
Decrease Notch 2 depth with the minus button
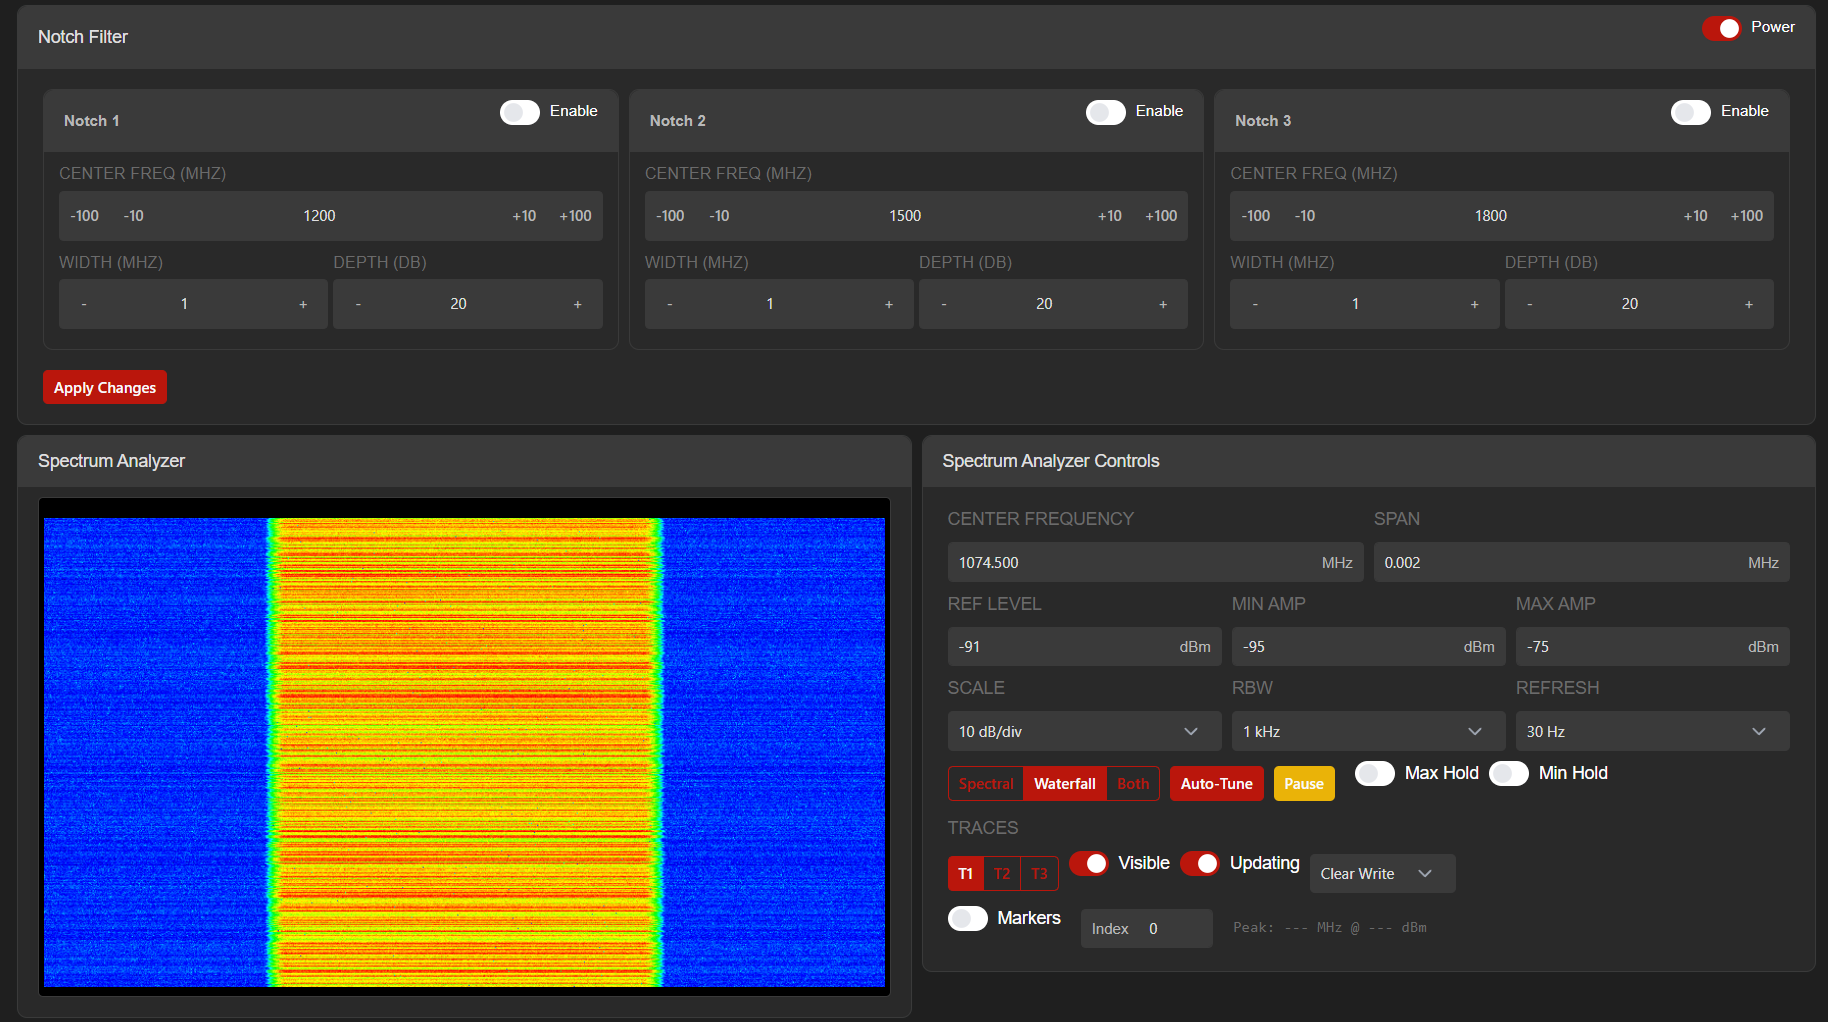pos(943,303)
